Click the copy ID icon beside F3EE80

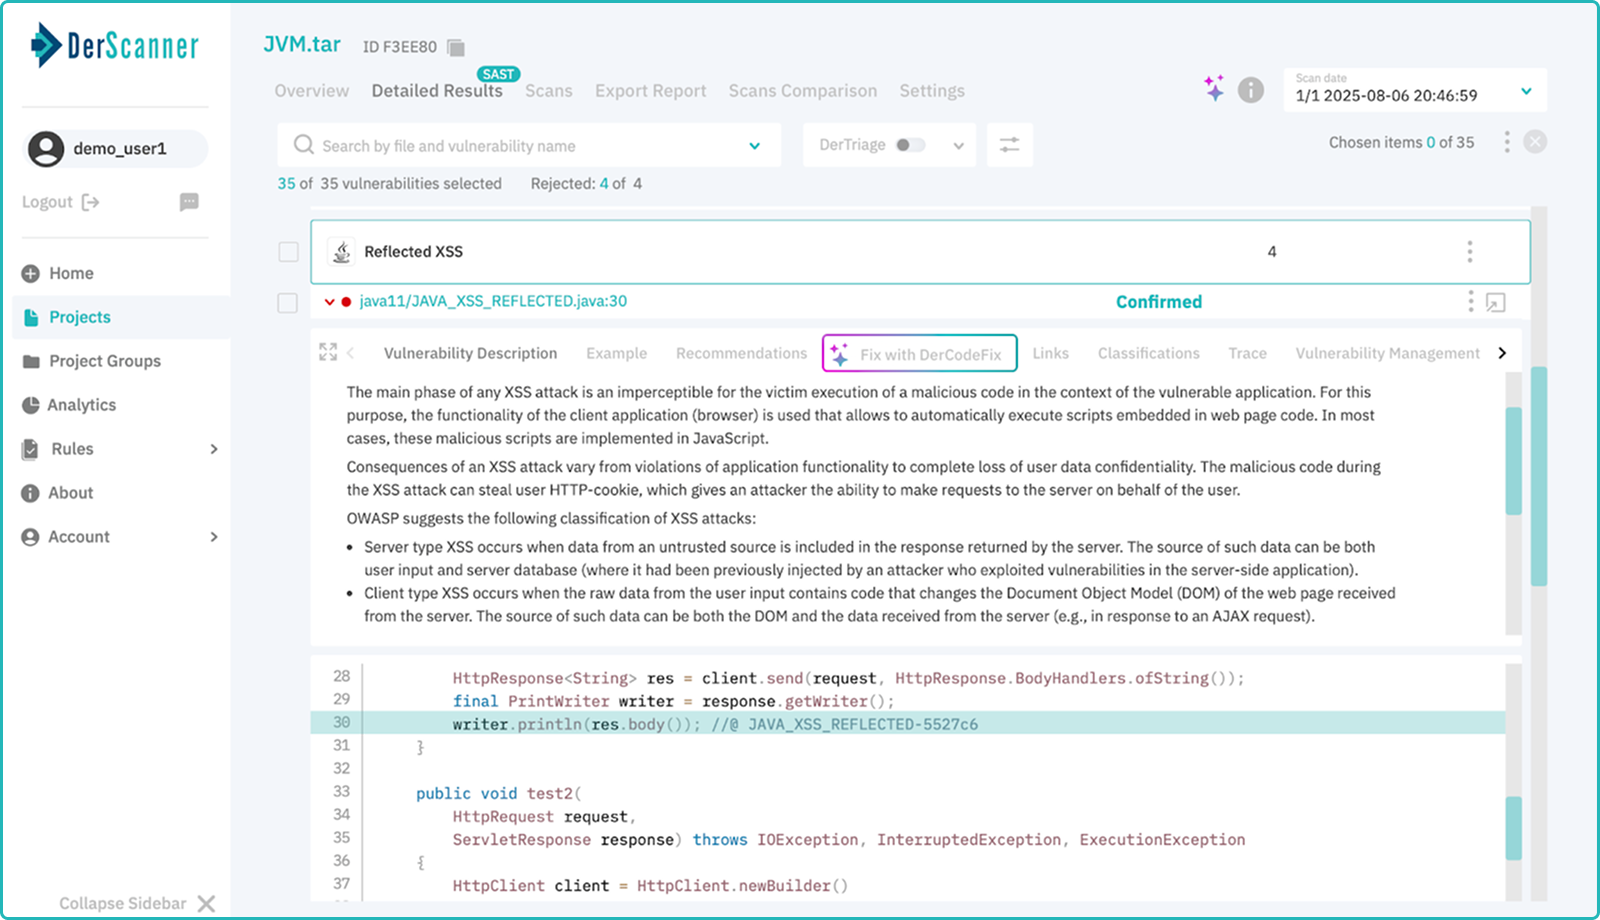(454, 46)
